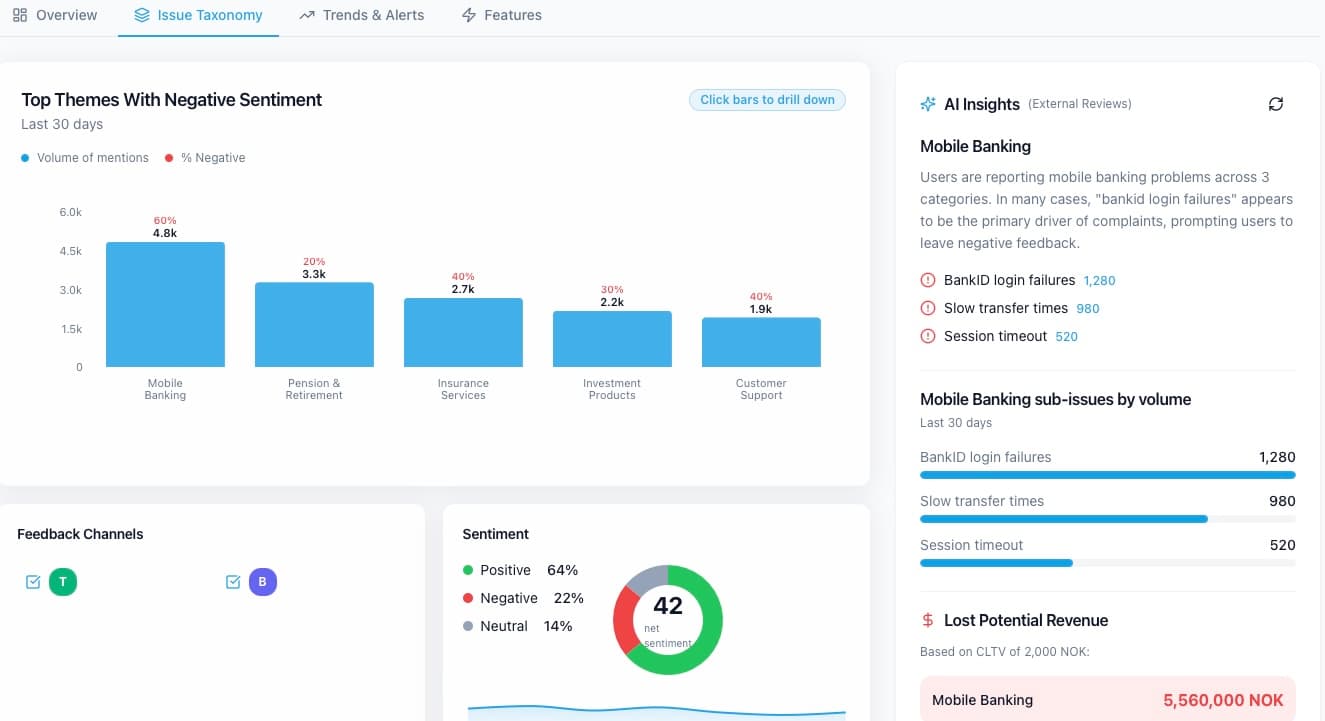The image size is (1325, 721).
Task: Click the AI Insights sparkle icon
Action: click(927, 103)
